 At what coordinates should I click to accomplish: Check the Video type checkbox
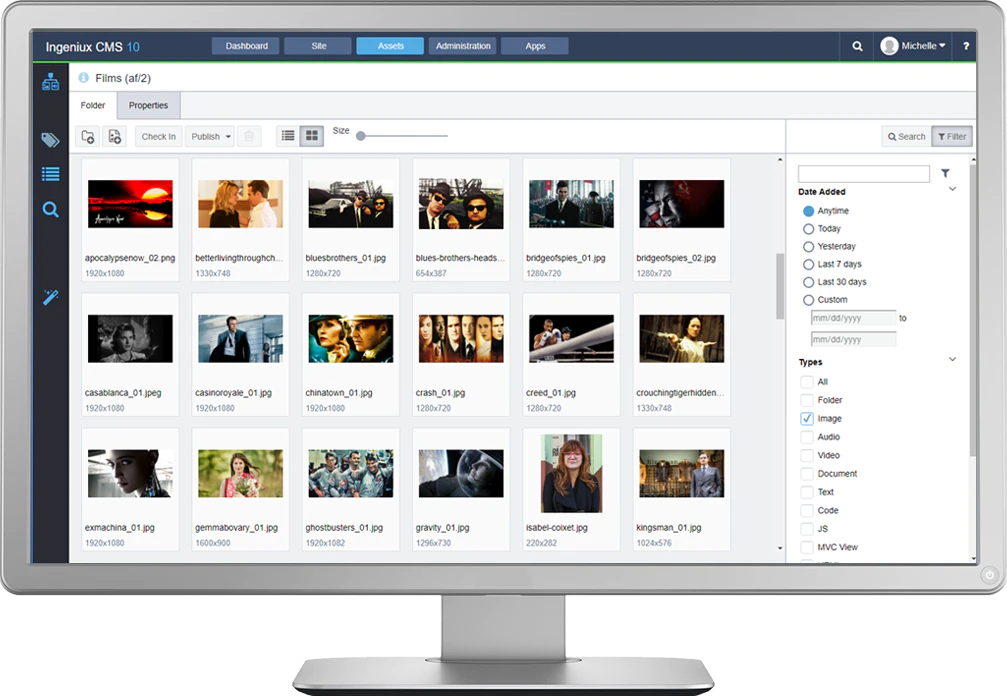tap(807, 455)
